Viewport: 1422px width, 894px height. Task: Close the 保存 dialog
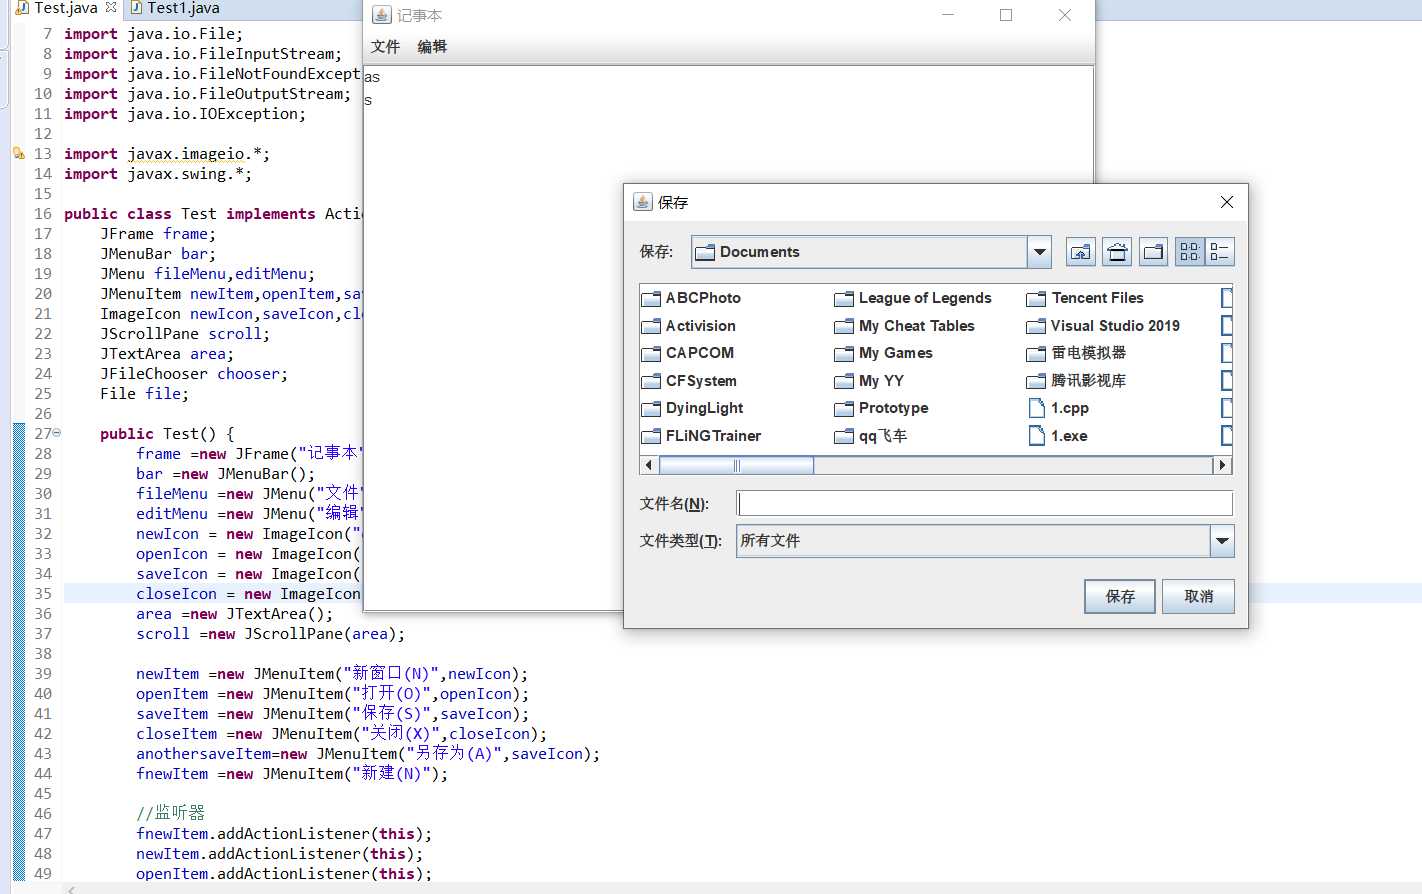1227,202
